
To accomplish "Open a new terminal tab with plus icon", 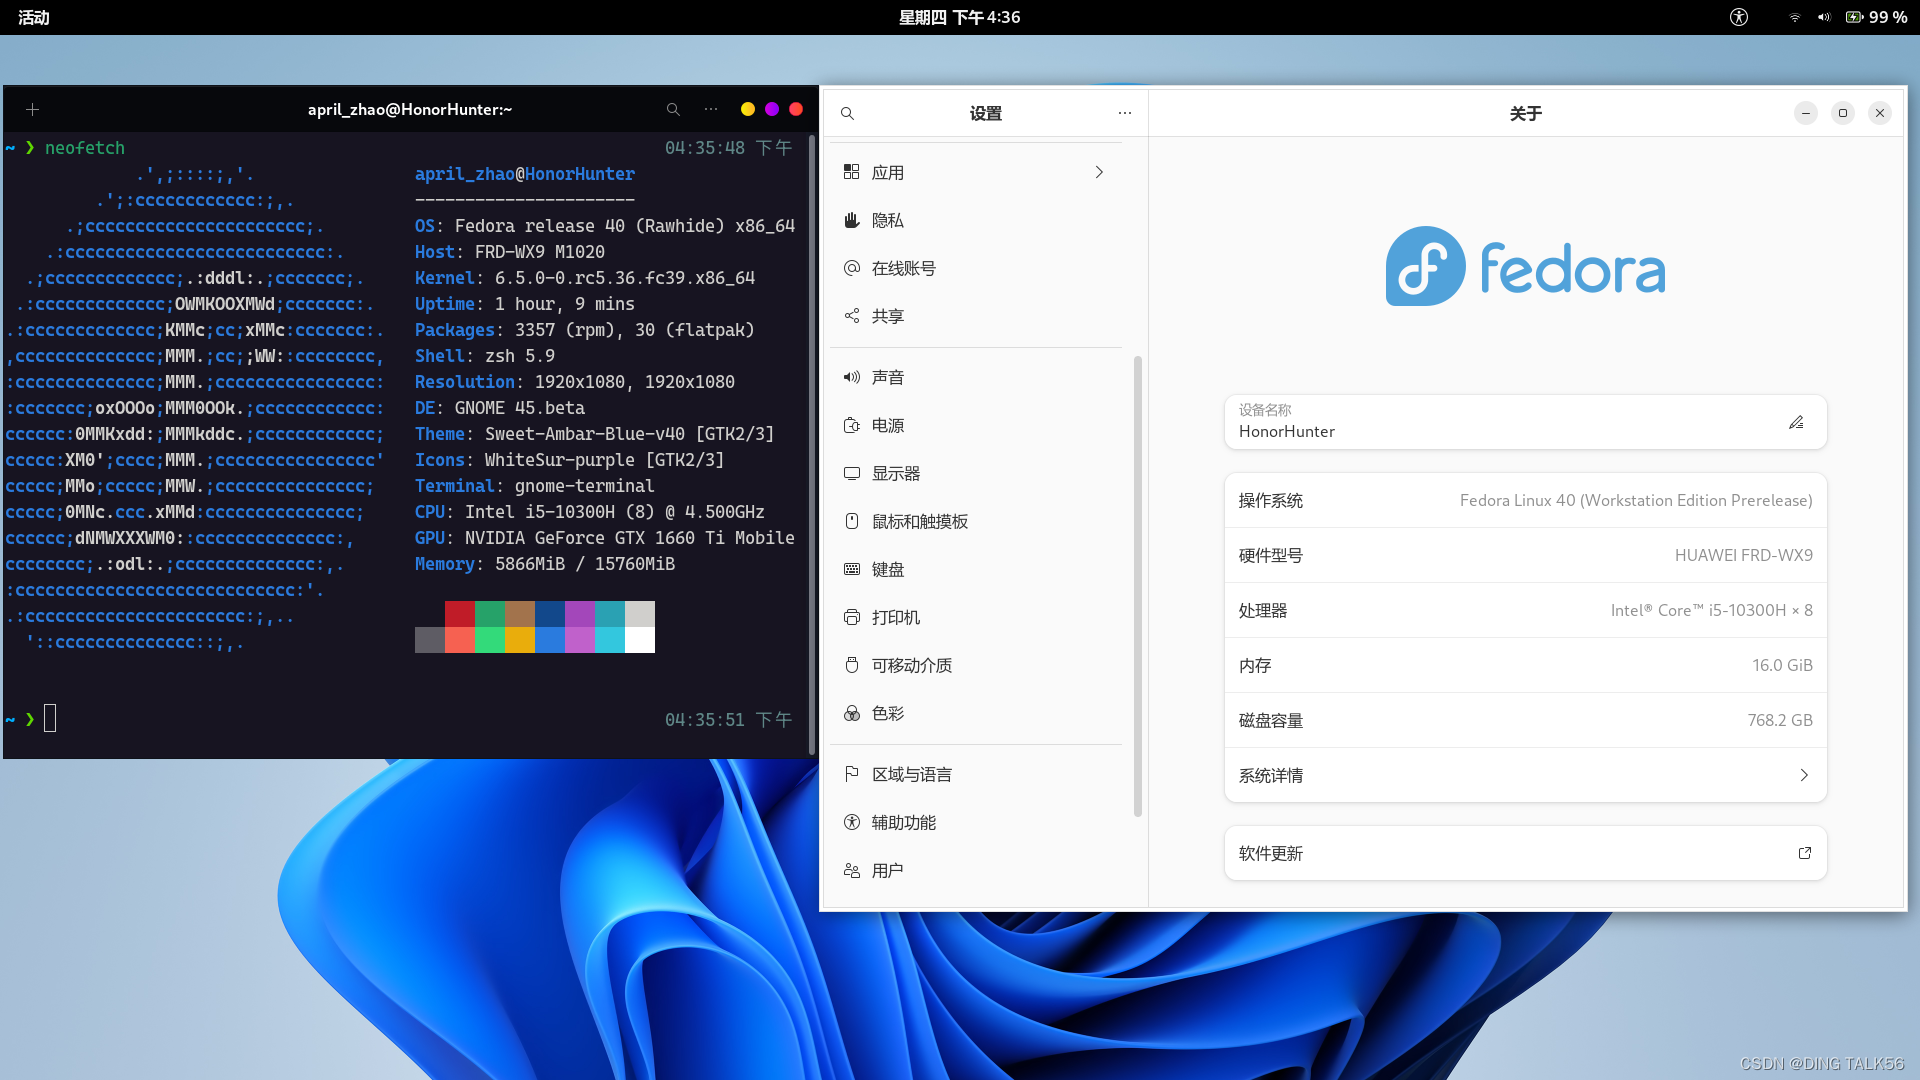I will click(32, 109).
